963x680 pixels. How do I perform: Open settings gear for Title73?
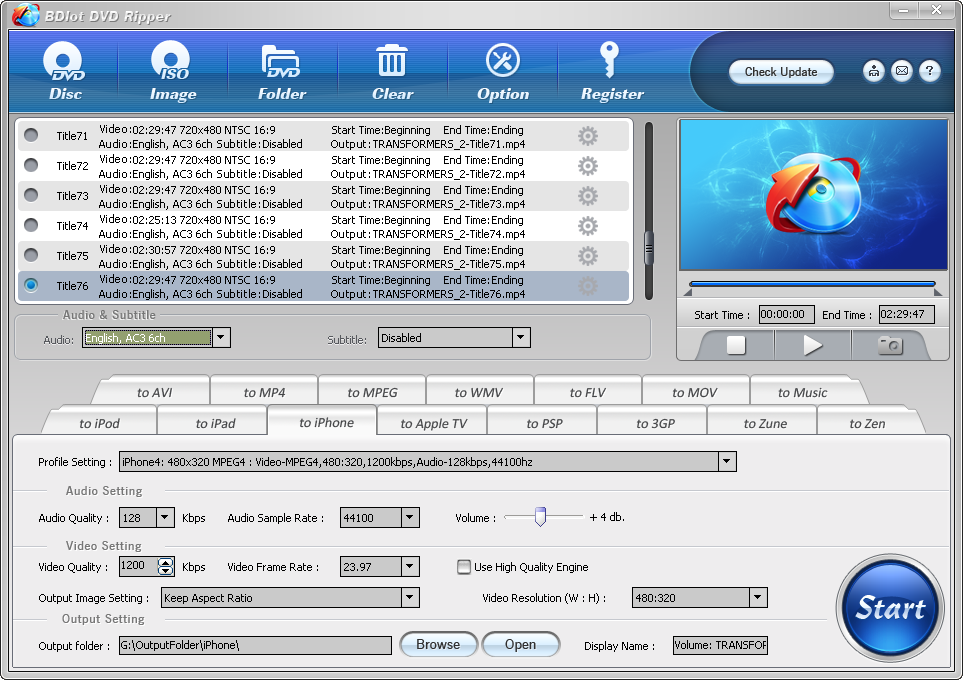pyautogui.click(x=588, y=196)
